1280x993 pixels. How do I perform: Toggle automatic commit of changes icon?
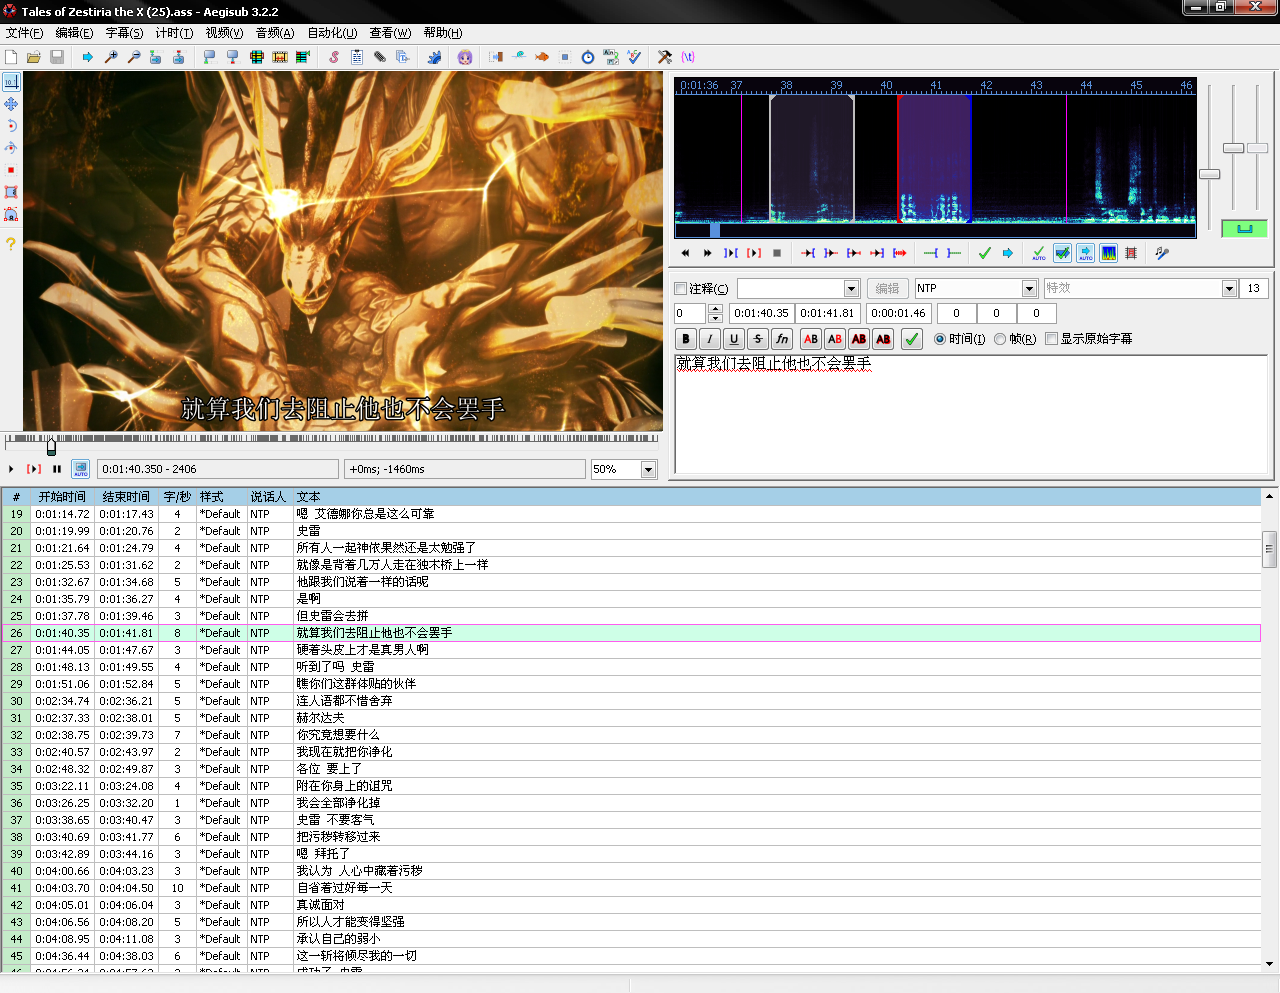point(1039,253)
